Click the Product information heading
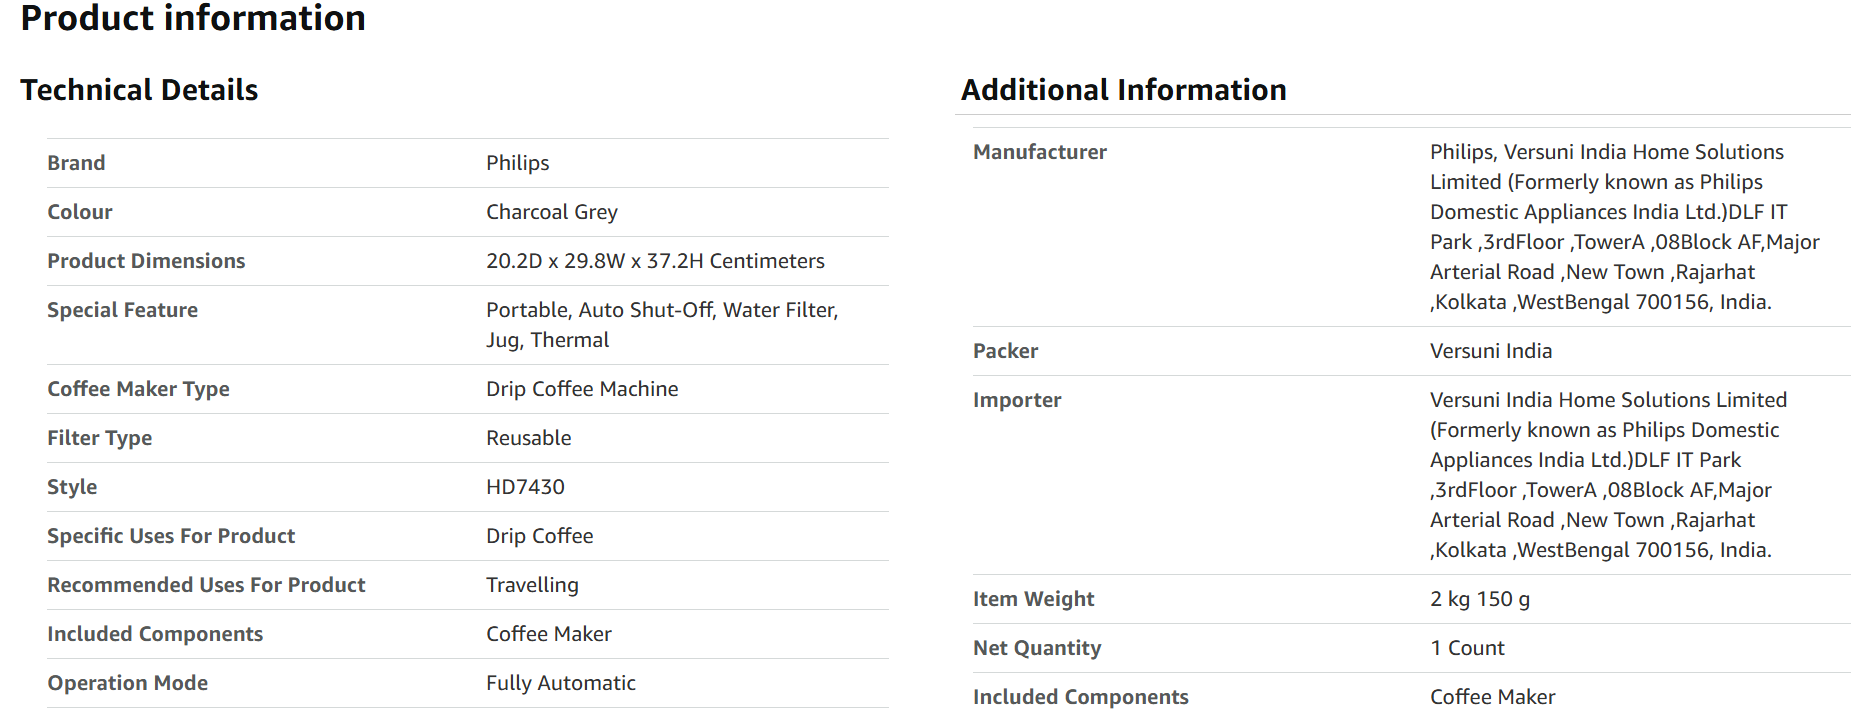The height and width of the screenshot is (716, 1871). [193, 18]
